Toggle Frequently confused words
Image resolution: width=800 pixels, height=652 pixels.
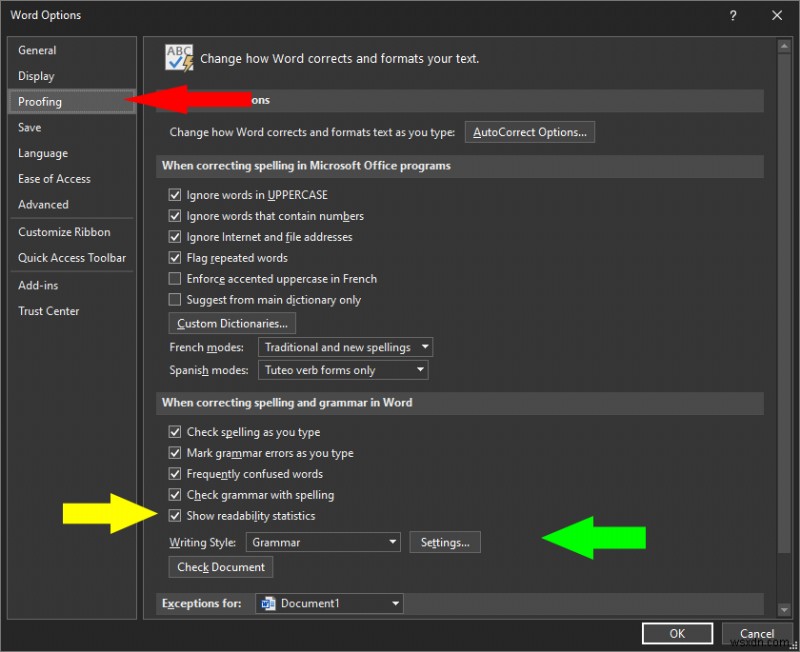click(x=175, y=473)
